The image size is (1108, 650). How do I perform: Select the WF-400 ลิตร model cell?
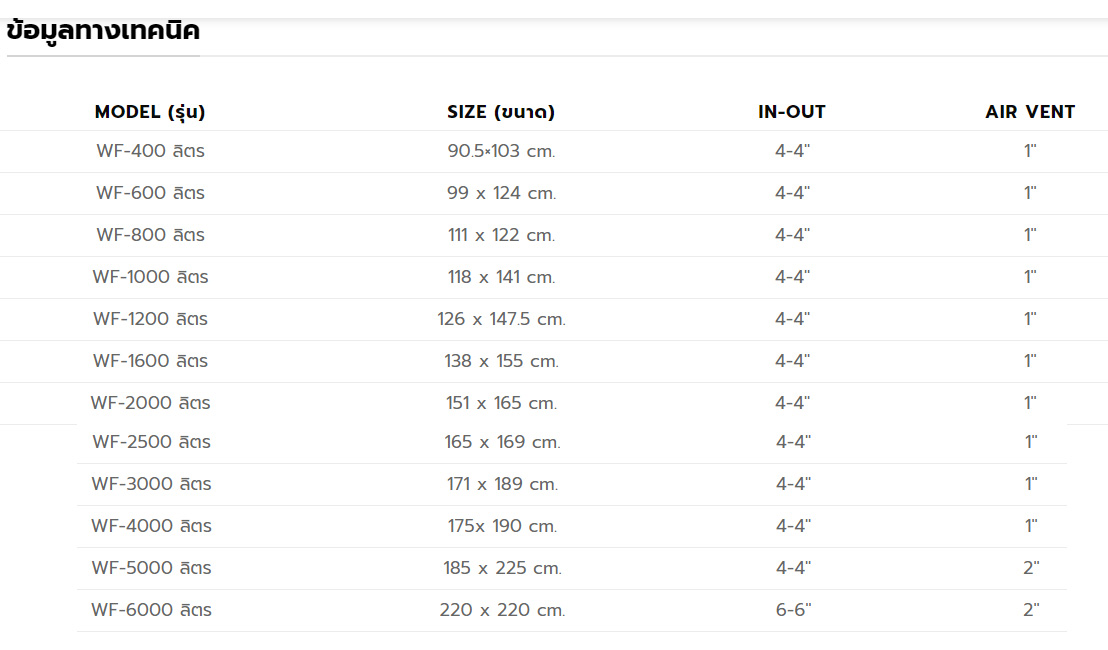[x=151, y=150]
